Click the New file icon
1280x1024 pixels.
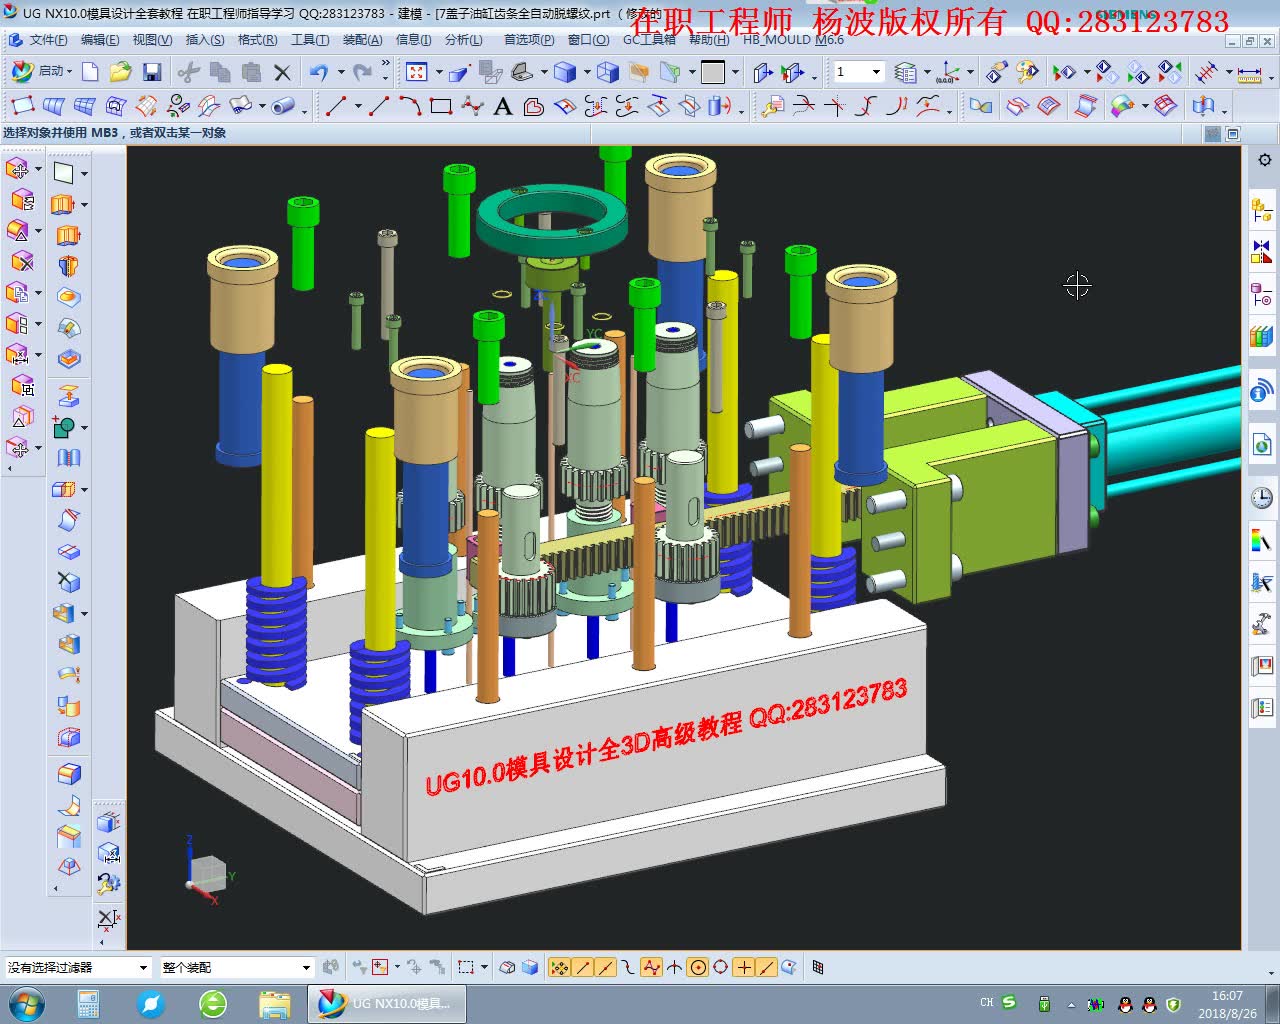click(90, 72)
